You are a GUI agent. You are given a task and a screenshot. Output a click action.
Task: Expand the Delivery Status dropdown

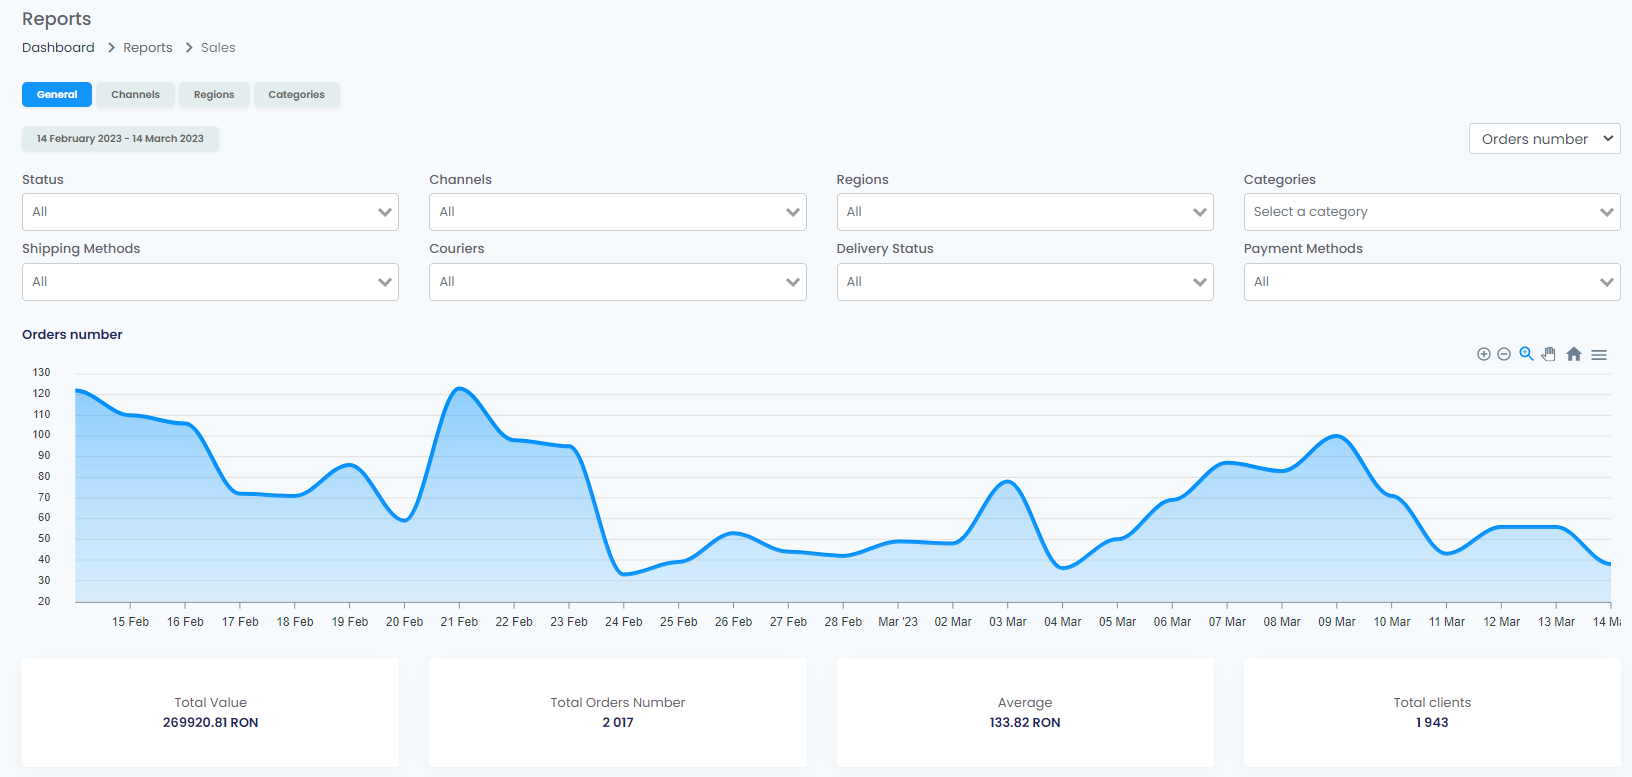[x=1025, y=282]
